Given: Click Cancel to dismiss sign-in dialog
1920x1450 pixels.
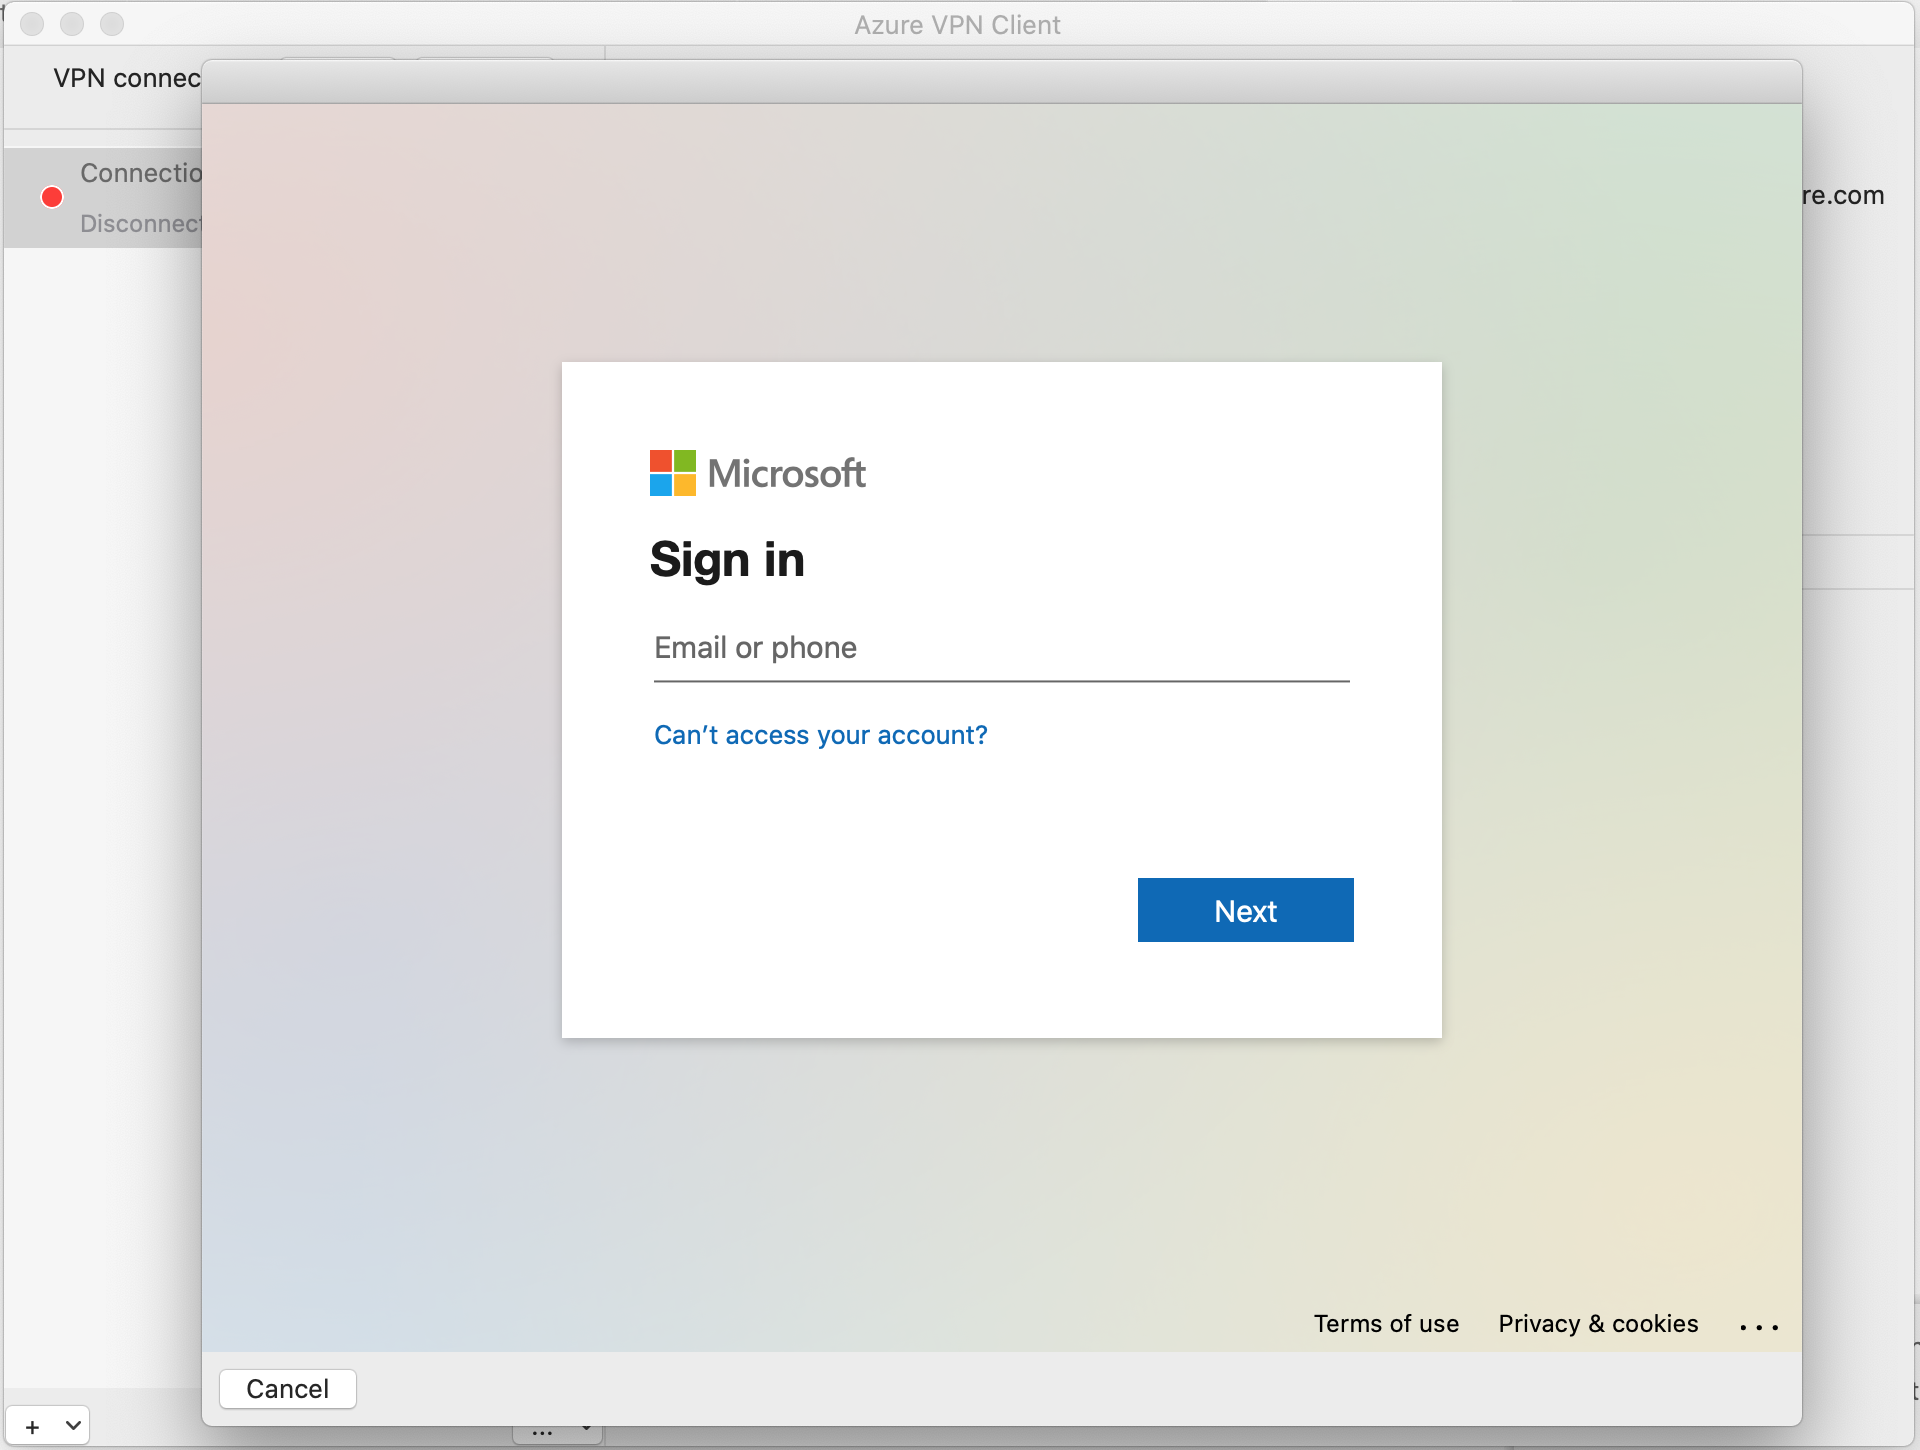Looking at the screenshot, I should click(289, 1388).
